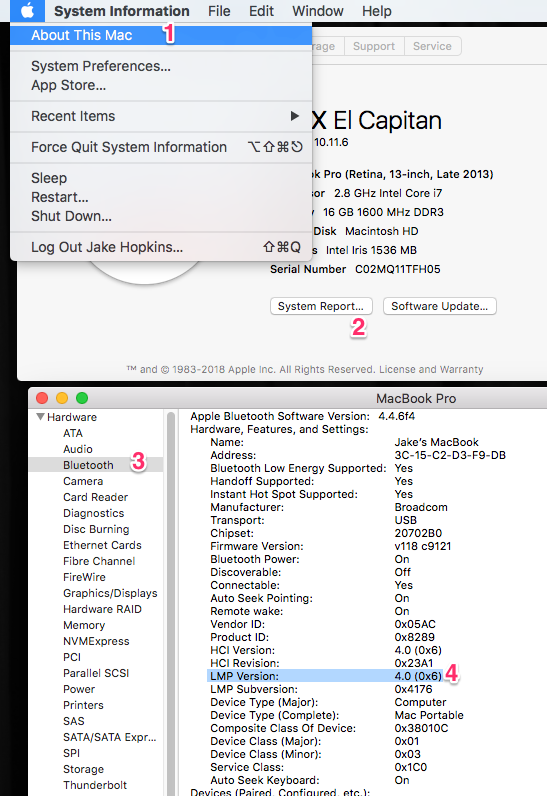Image resolution: width=547 pixels, height=796 pixels.
Task: Open the Help menu
Action: pos(377,11)
